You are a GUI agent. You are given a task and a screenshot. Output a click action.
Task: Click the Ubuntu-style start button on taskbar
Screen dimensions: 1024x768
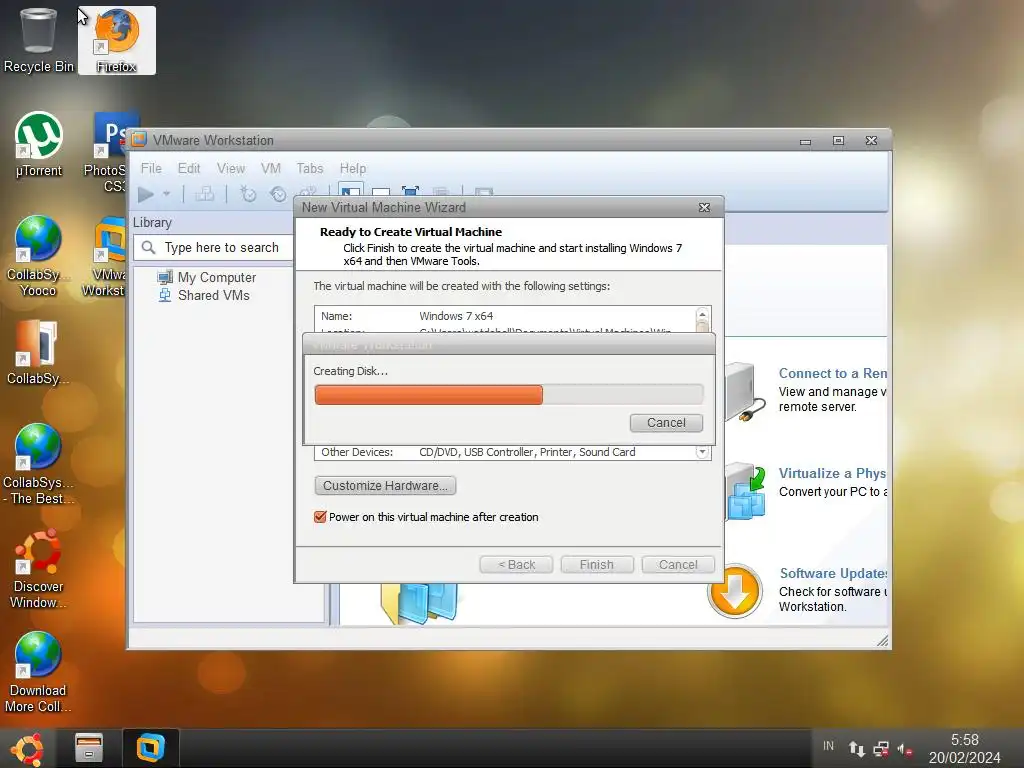click(x=27, y=748)
